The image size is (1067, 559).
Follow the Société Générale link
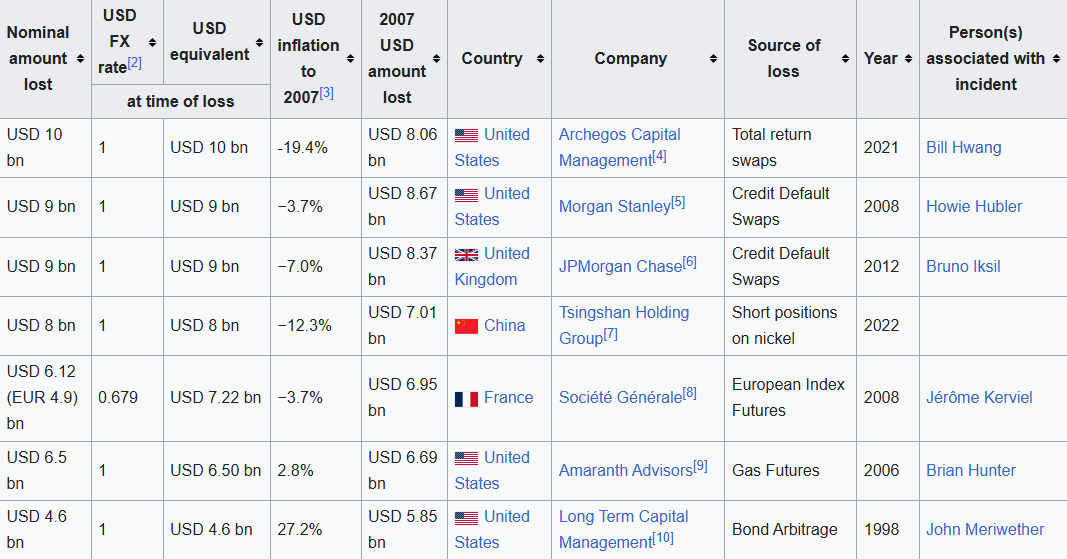(620, 398)
